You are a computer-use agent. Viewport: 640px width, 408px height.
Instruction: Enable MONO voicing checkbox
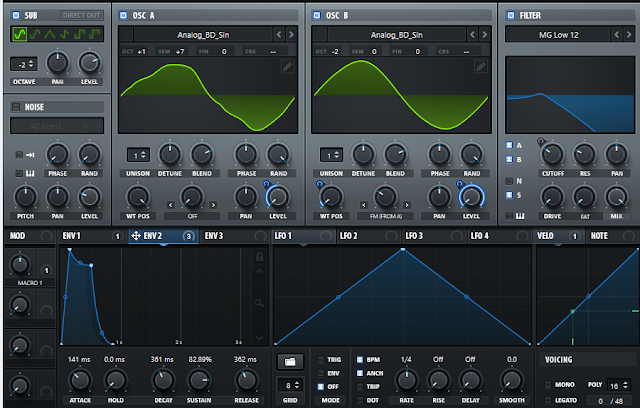(x=548, y=385)
